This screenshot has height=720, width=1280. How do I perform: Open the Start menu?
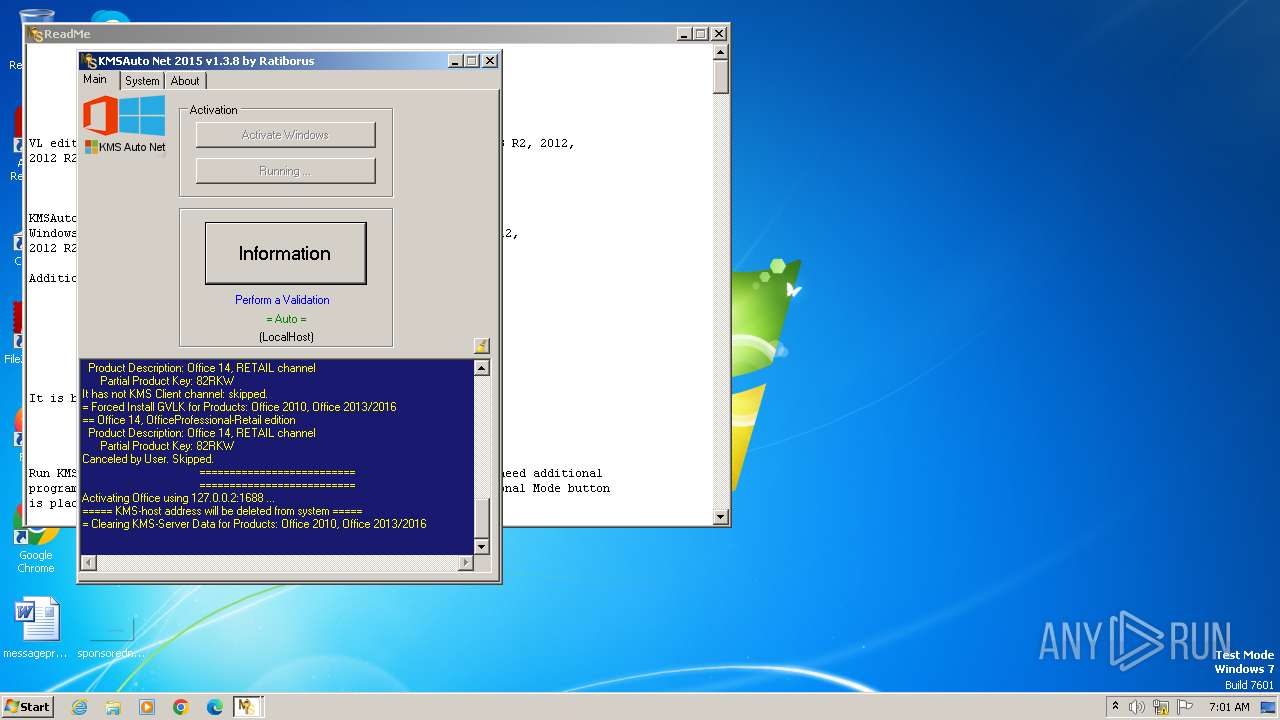[27, 706]
